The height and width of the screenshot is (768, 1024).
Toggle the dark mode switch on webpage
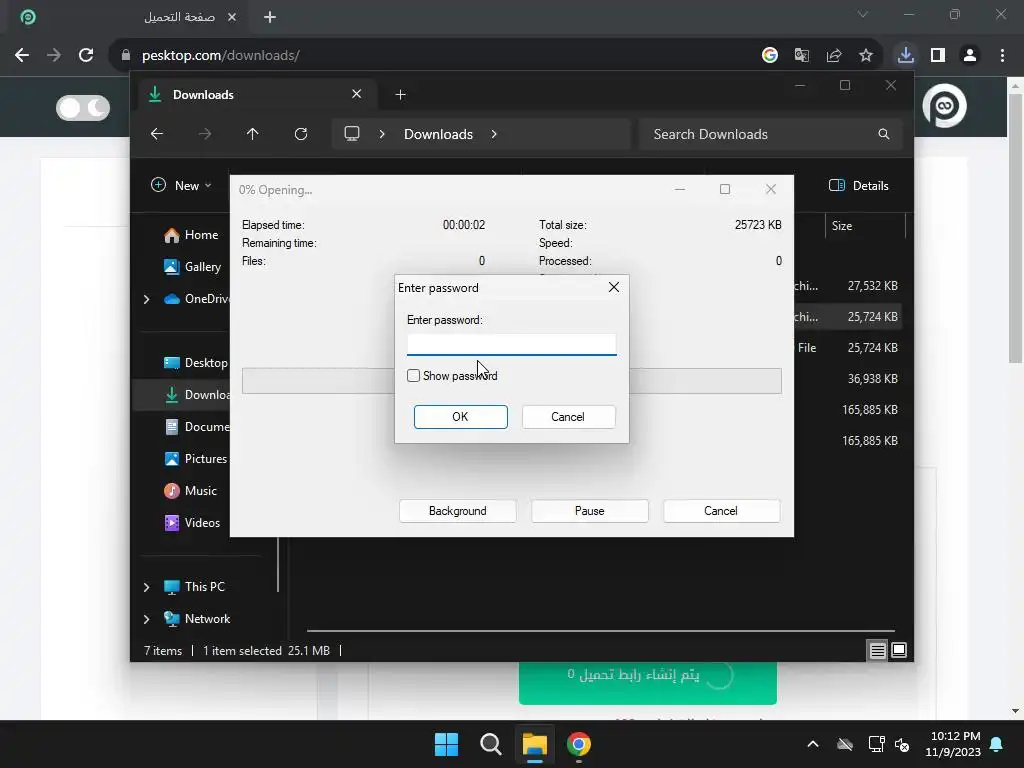click(83, 108)
